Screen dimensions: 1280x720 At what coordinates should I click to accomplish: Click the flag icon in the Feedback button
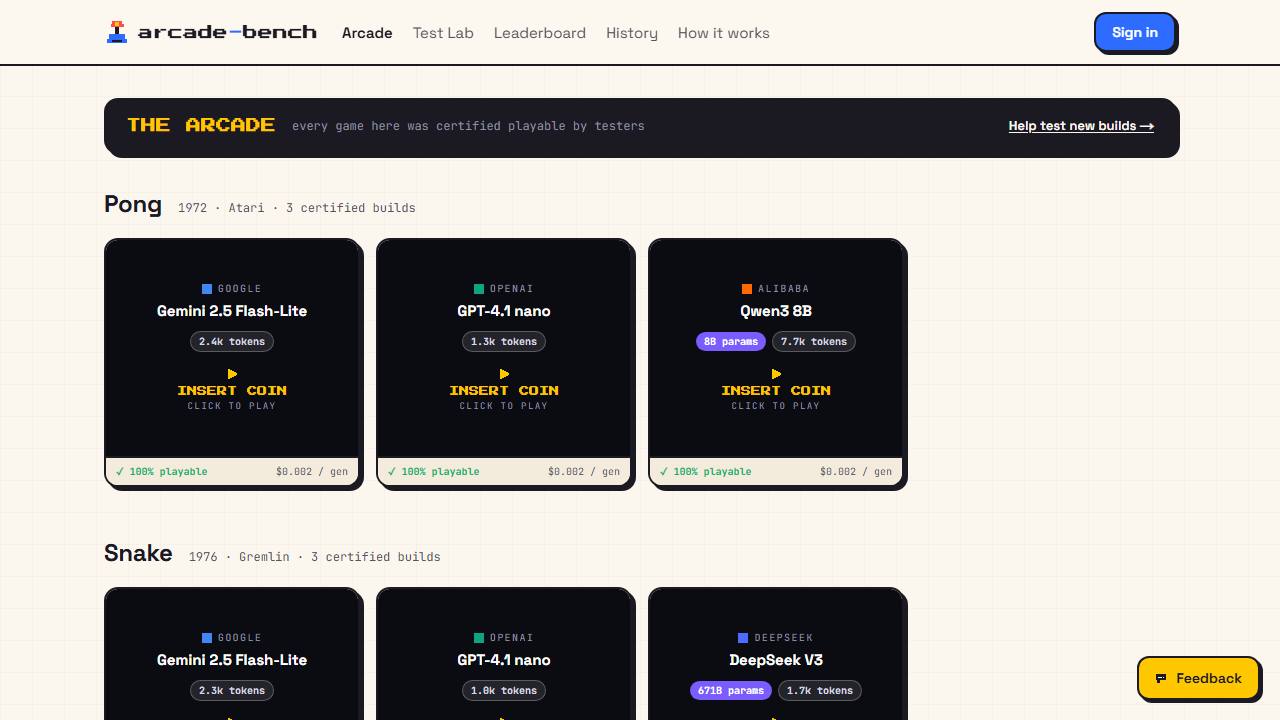(x=1161, y=678)
